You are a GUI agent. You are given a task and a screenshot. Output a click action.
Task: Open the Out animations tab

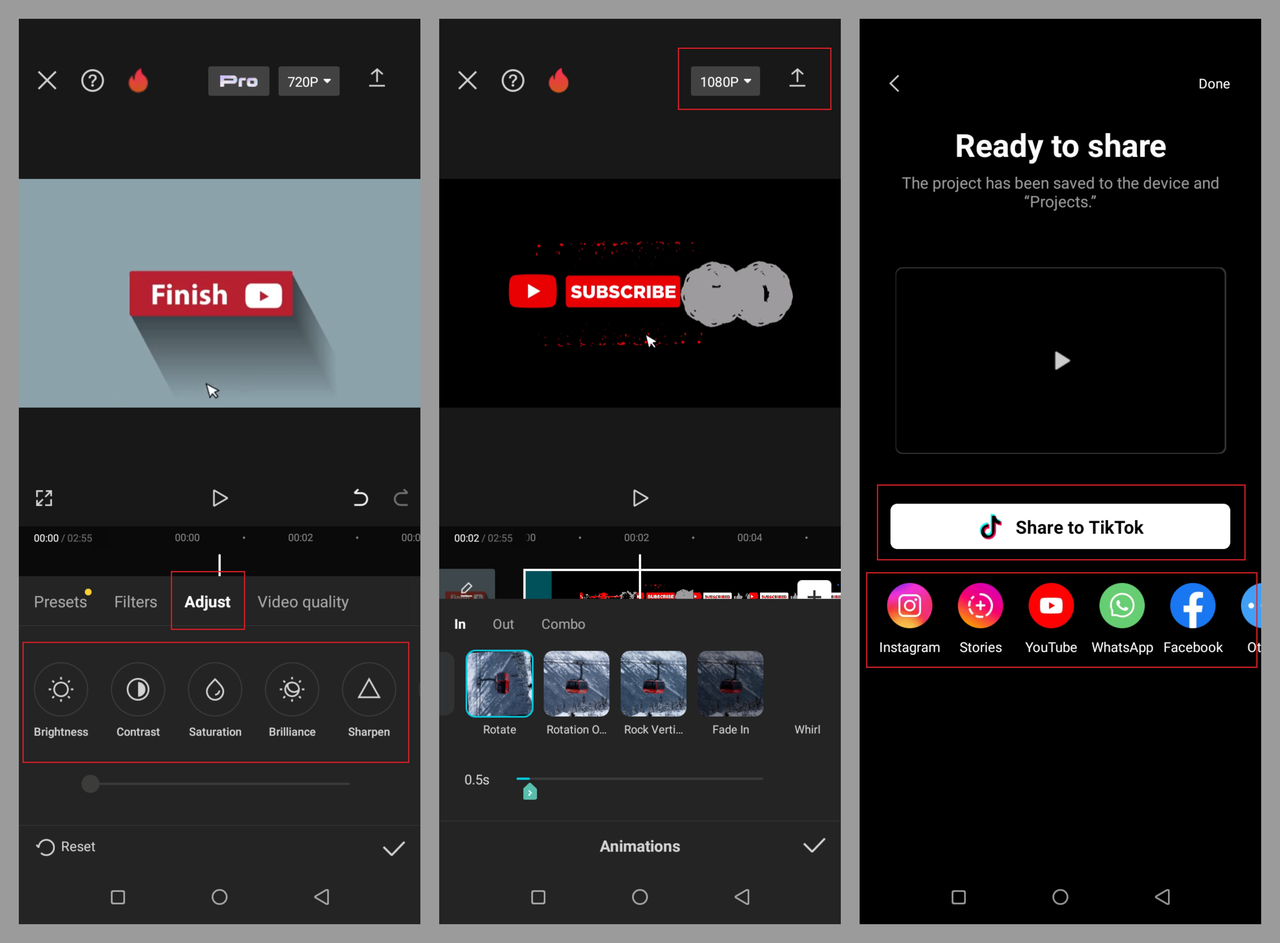pyautogui.click(x=503, y=623)
